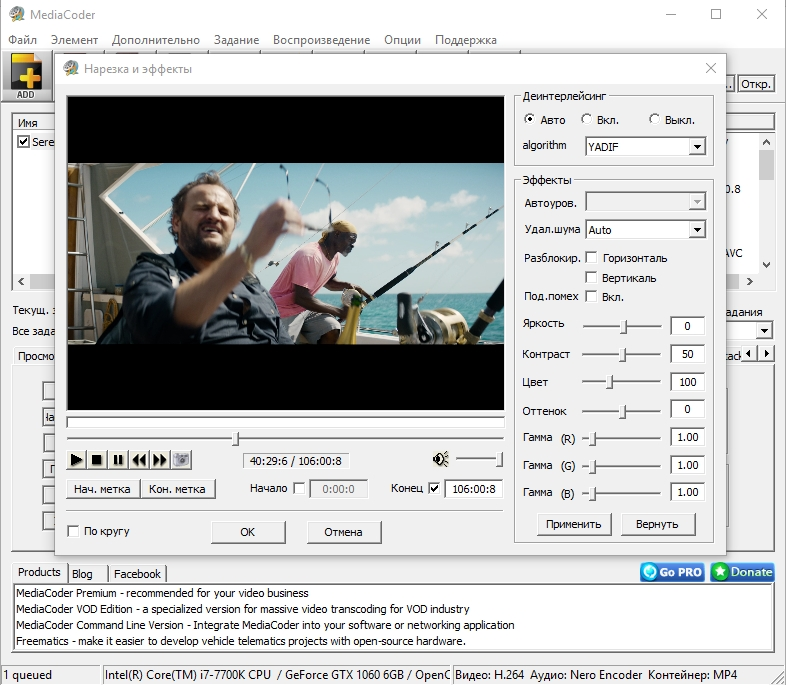
Task: Enable Вертикаль deblocking checkbox
Action: coord(592,277)
